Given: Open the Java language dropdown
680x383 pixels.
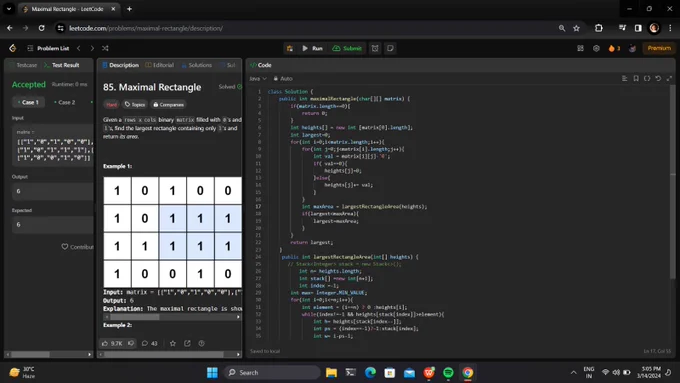Looking at the screenshot, I should click(258, 79).
